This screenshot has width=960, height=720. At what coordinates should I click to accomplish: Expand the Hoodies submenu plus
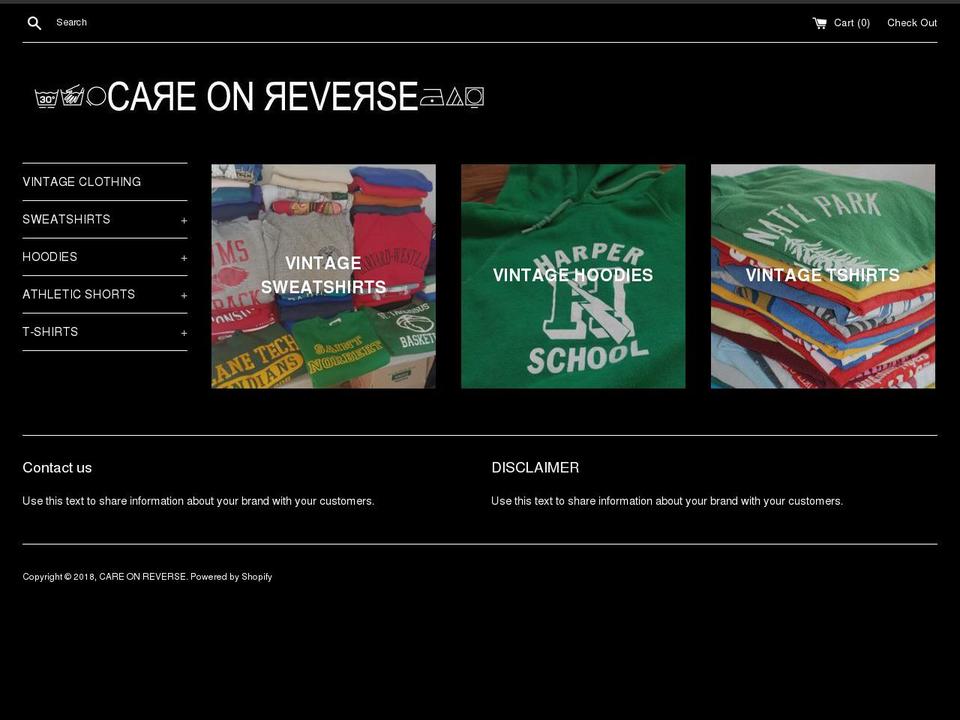pyautogui.click(x=184, y=258)
